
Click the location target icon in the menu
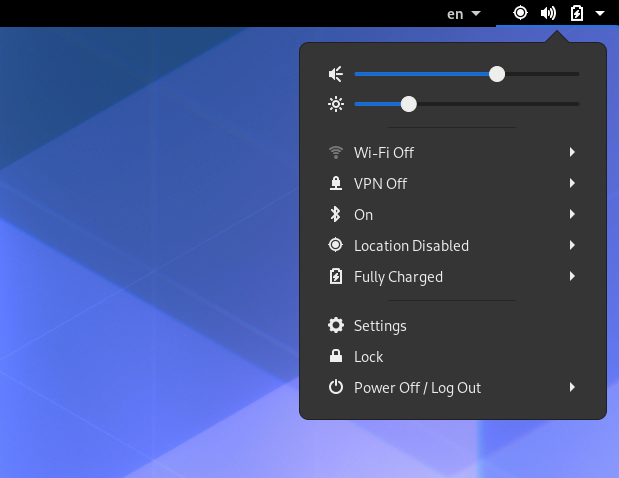[x=336, y=245]
